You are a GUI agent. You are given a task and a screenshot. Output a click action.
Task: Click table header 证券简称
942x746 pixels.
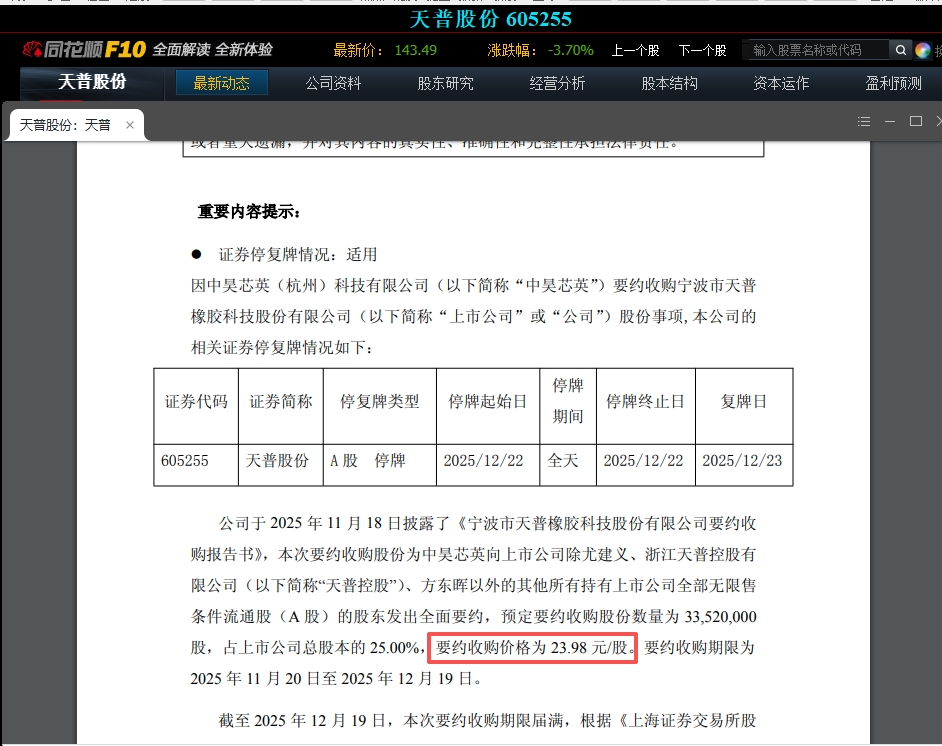[281, 401]
